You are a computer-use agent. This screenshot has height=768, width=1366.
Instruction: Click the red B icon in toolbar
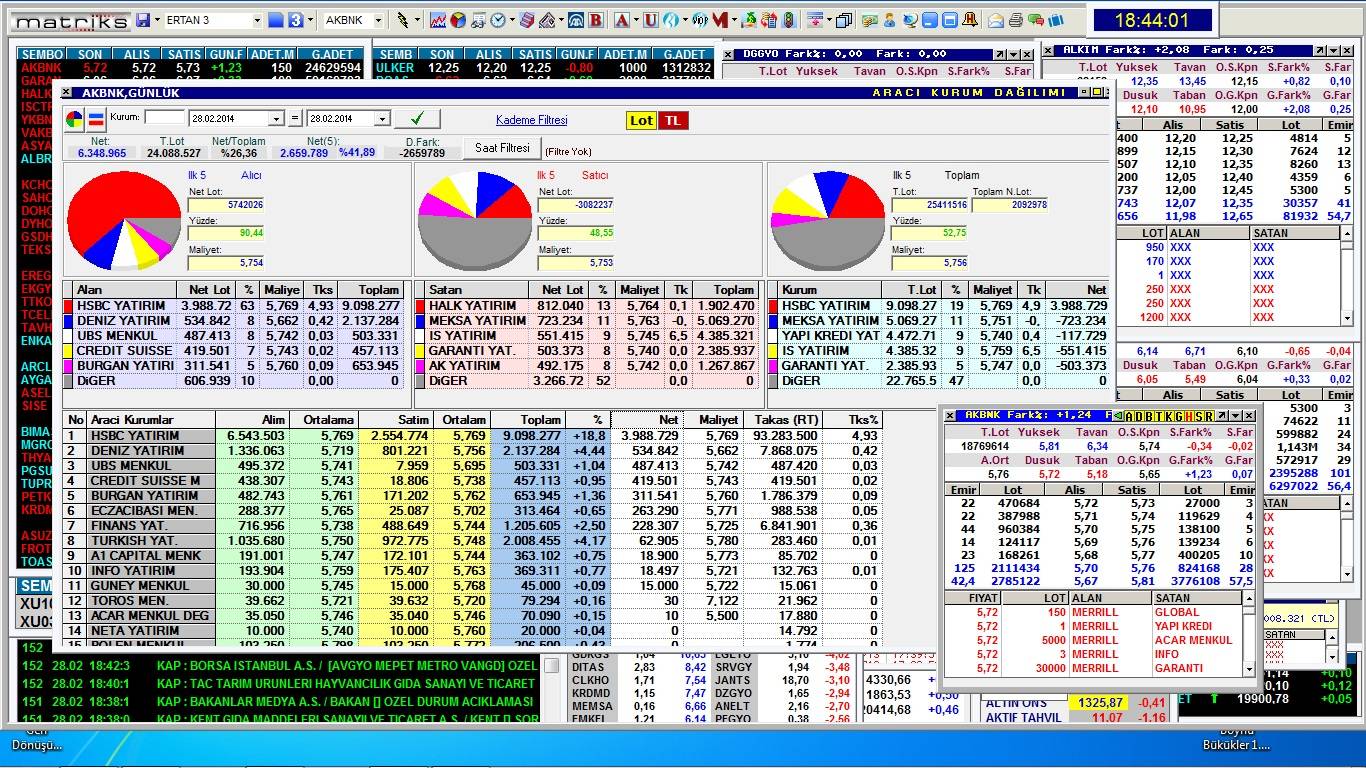596,20
